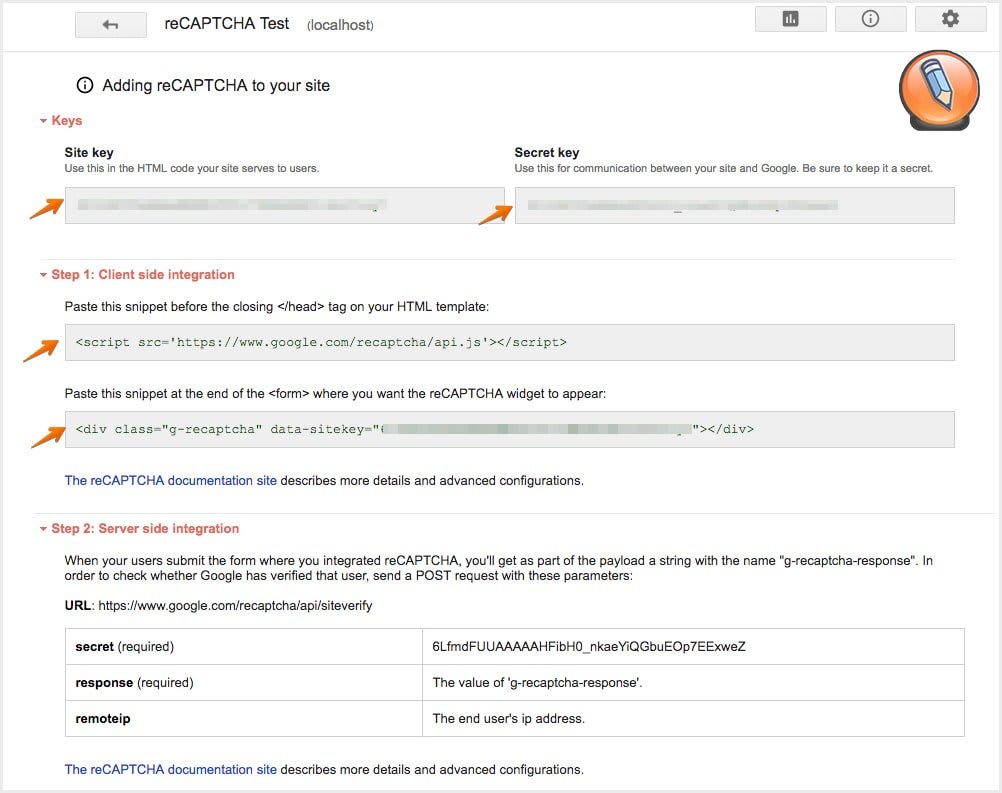Click the Secret key field

point(734,205)
